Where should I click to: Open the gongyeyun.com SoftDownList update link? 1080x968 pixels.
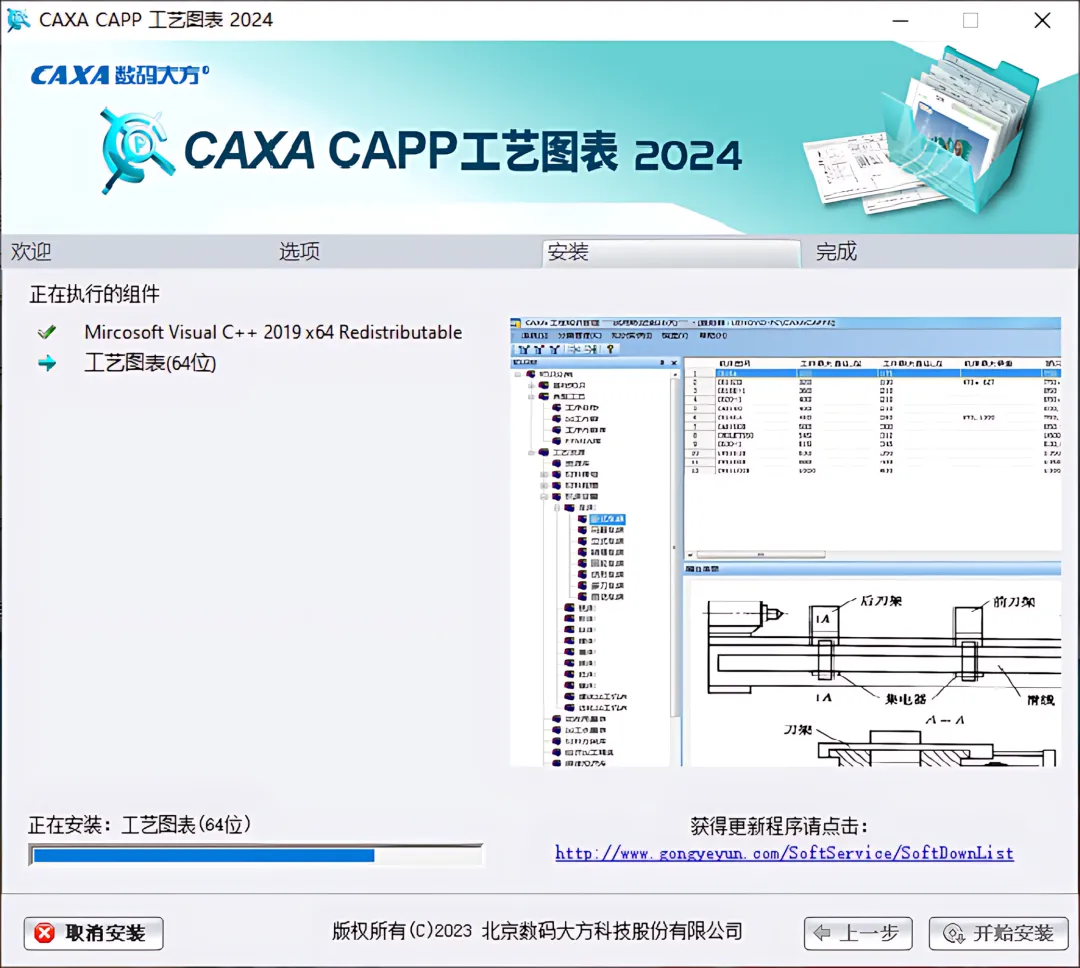click(785, 853)
